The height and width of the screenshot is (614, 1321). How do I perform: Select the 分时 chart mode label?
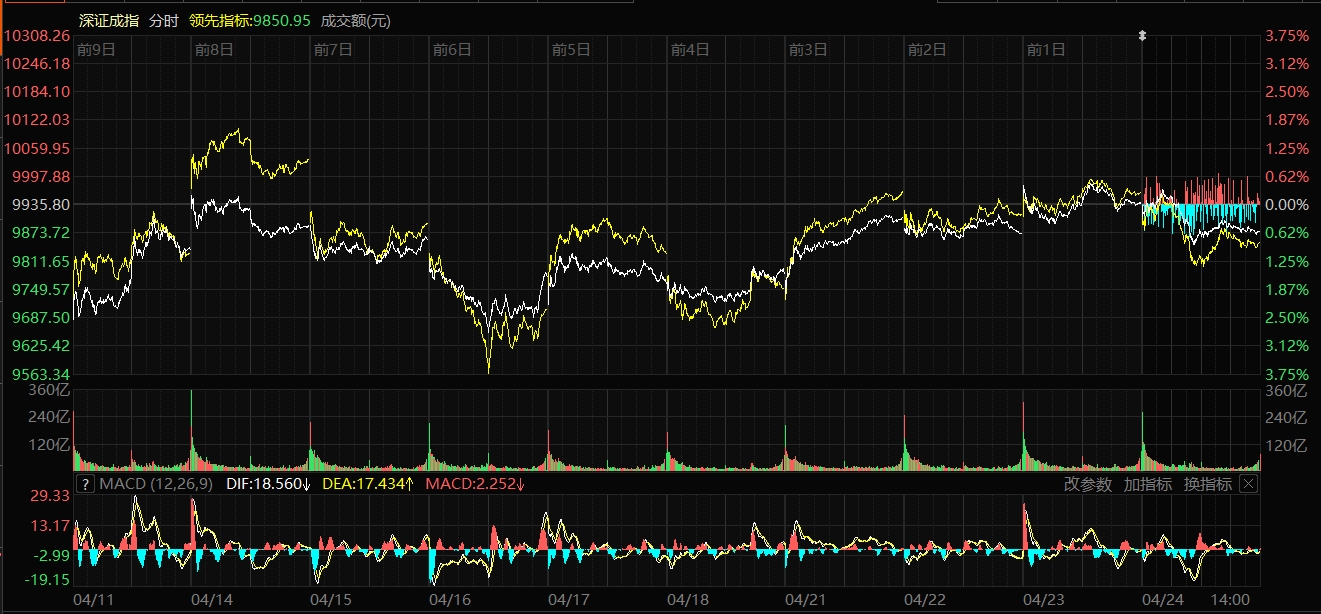(x=165, y=20)
